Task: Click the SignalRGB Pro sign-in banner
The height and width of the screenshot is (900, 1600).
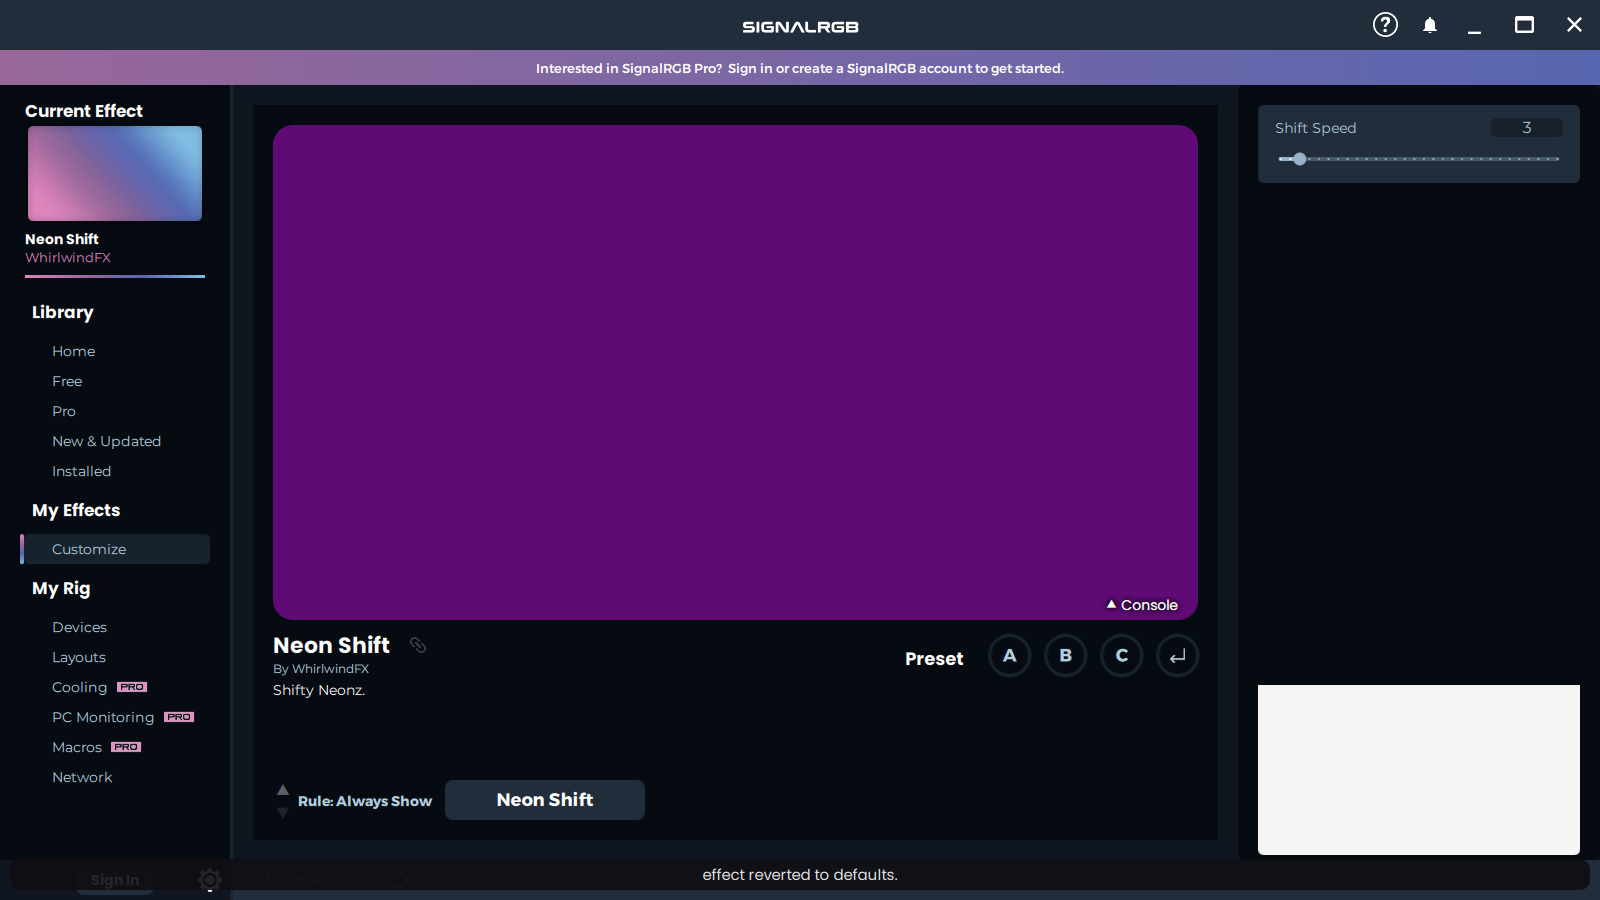Action: (800, 68)
